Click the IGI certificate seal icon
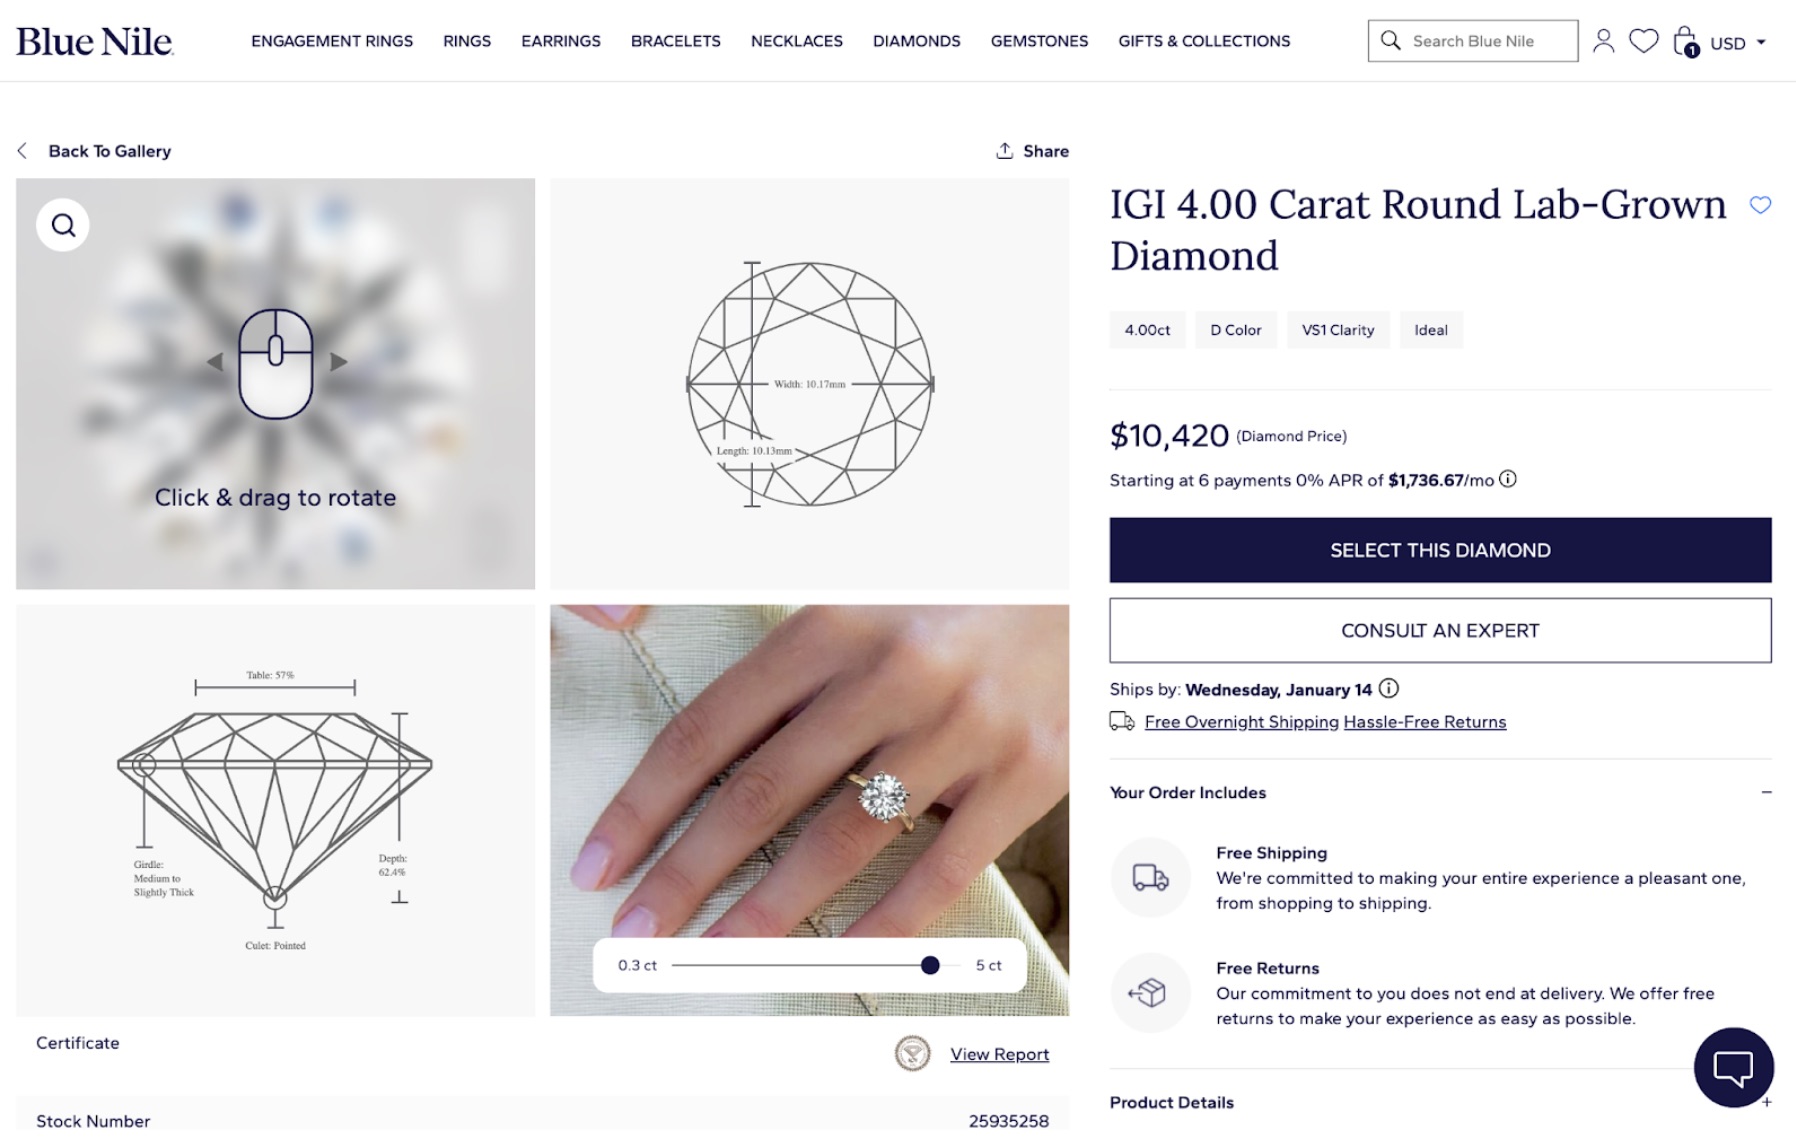This screenshot has width=1796, height=1146. point(912,1053)
